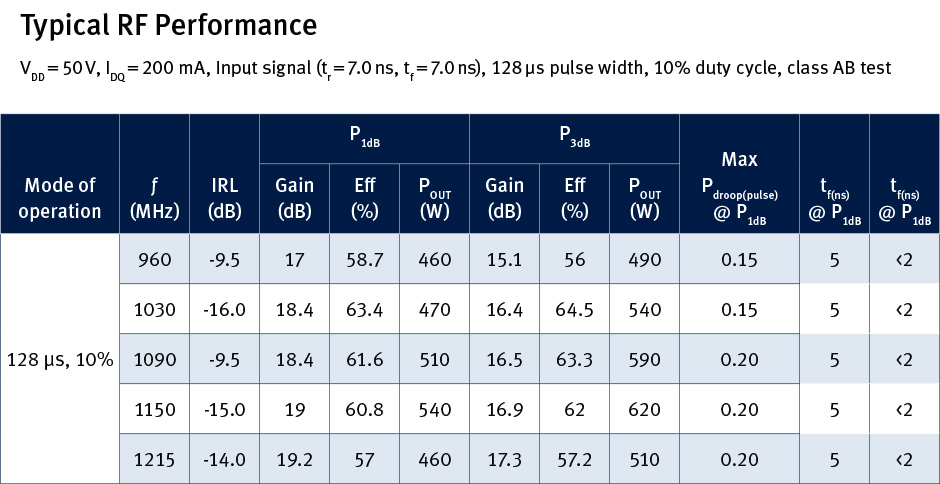The image size is (940, 484).
Task: Select the -15.0 IRL cell
Action: 224,409
